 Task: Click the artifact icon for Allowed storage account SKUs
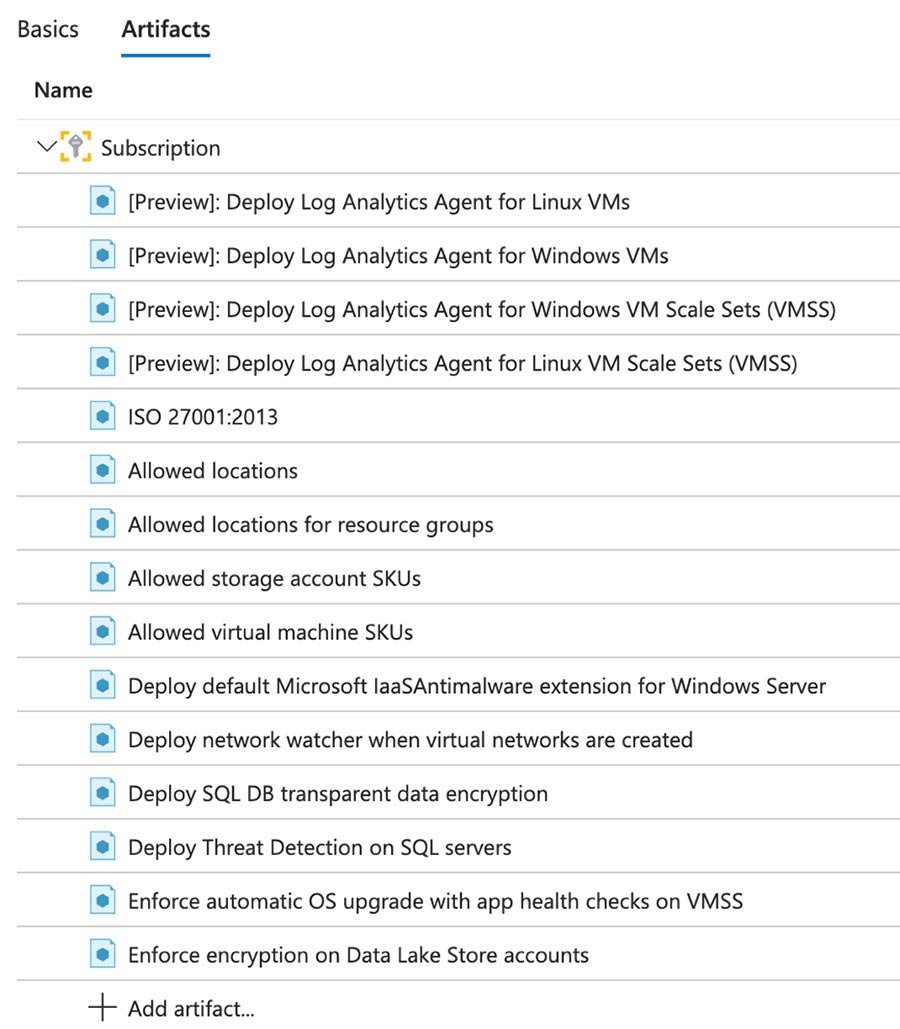pos(103,578)
